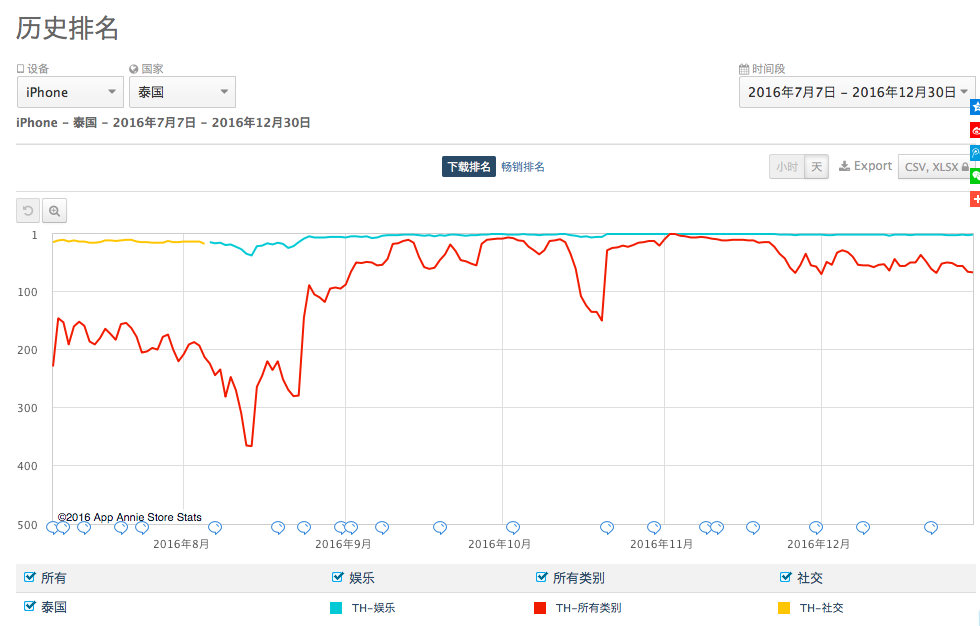The width and height of the screenshot is (980, 626).
Task: Open the 泰国 country dropdown
Action: [x=182, y=92]
